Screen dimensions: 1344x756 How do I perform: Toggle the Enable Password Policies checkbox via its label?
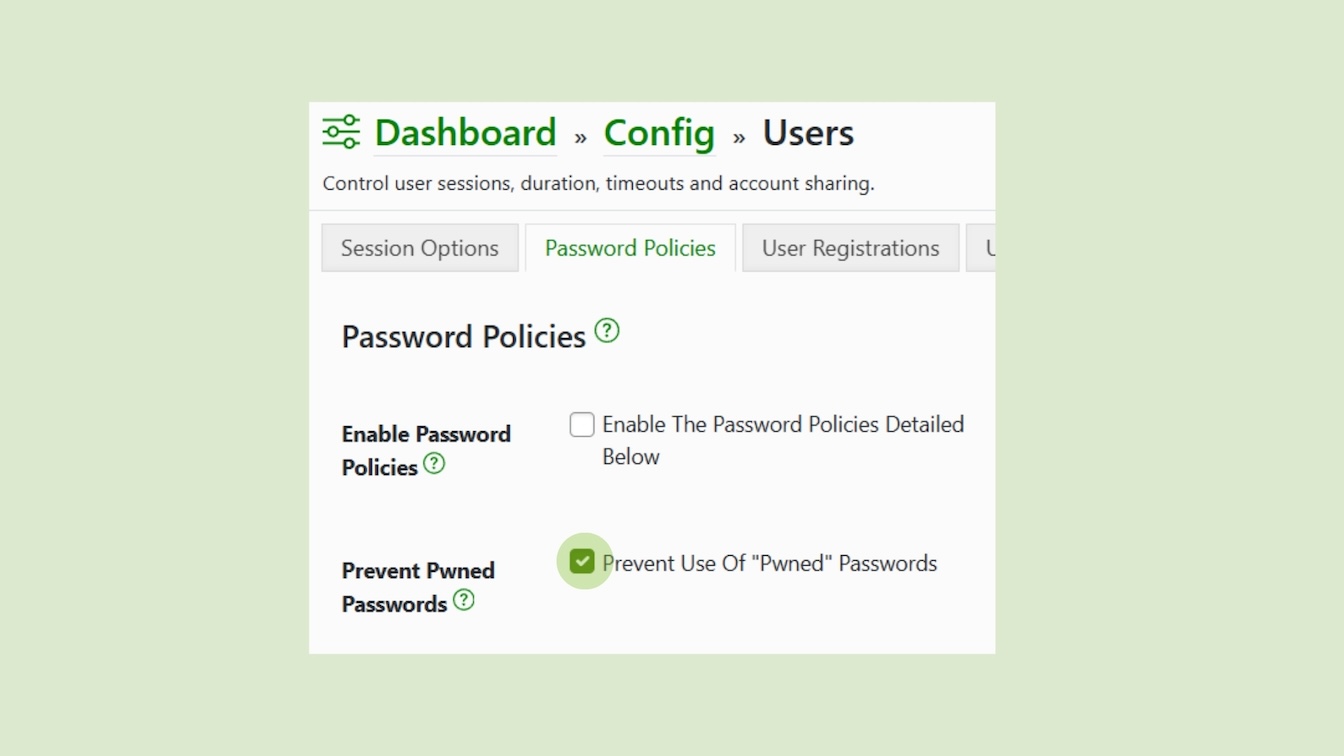pyautogui.click(x=782, y=424)
